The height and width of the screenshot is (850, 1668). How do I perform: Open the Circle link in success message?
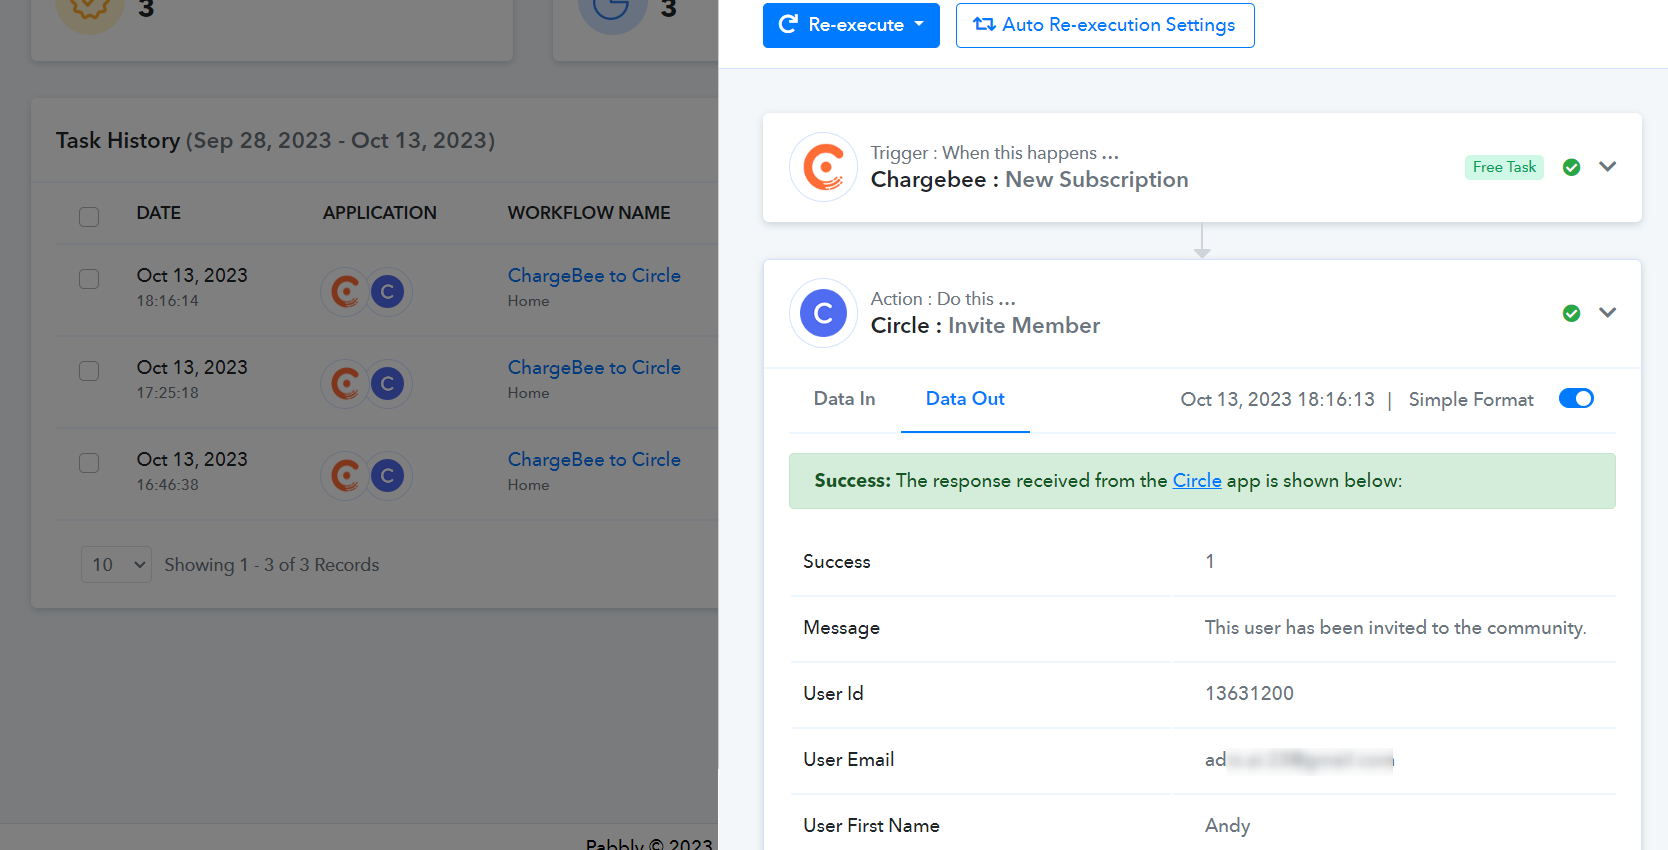1197,481
